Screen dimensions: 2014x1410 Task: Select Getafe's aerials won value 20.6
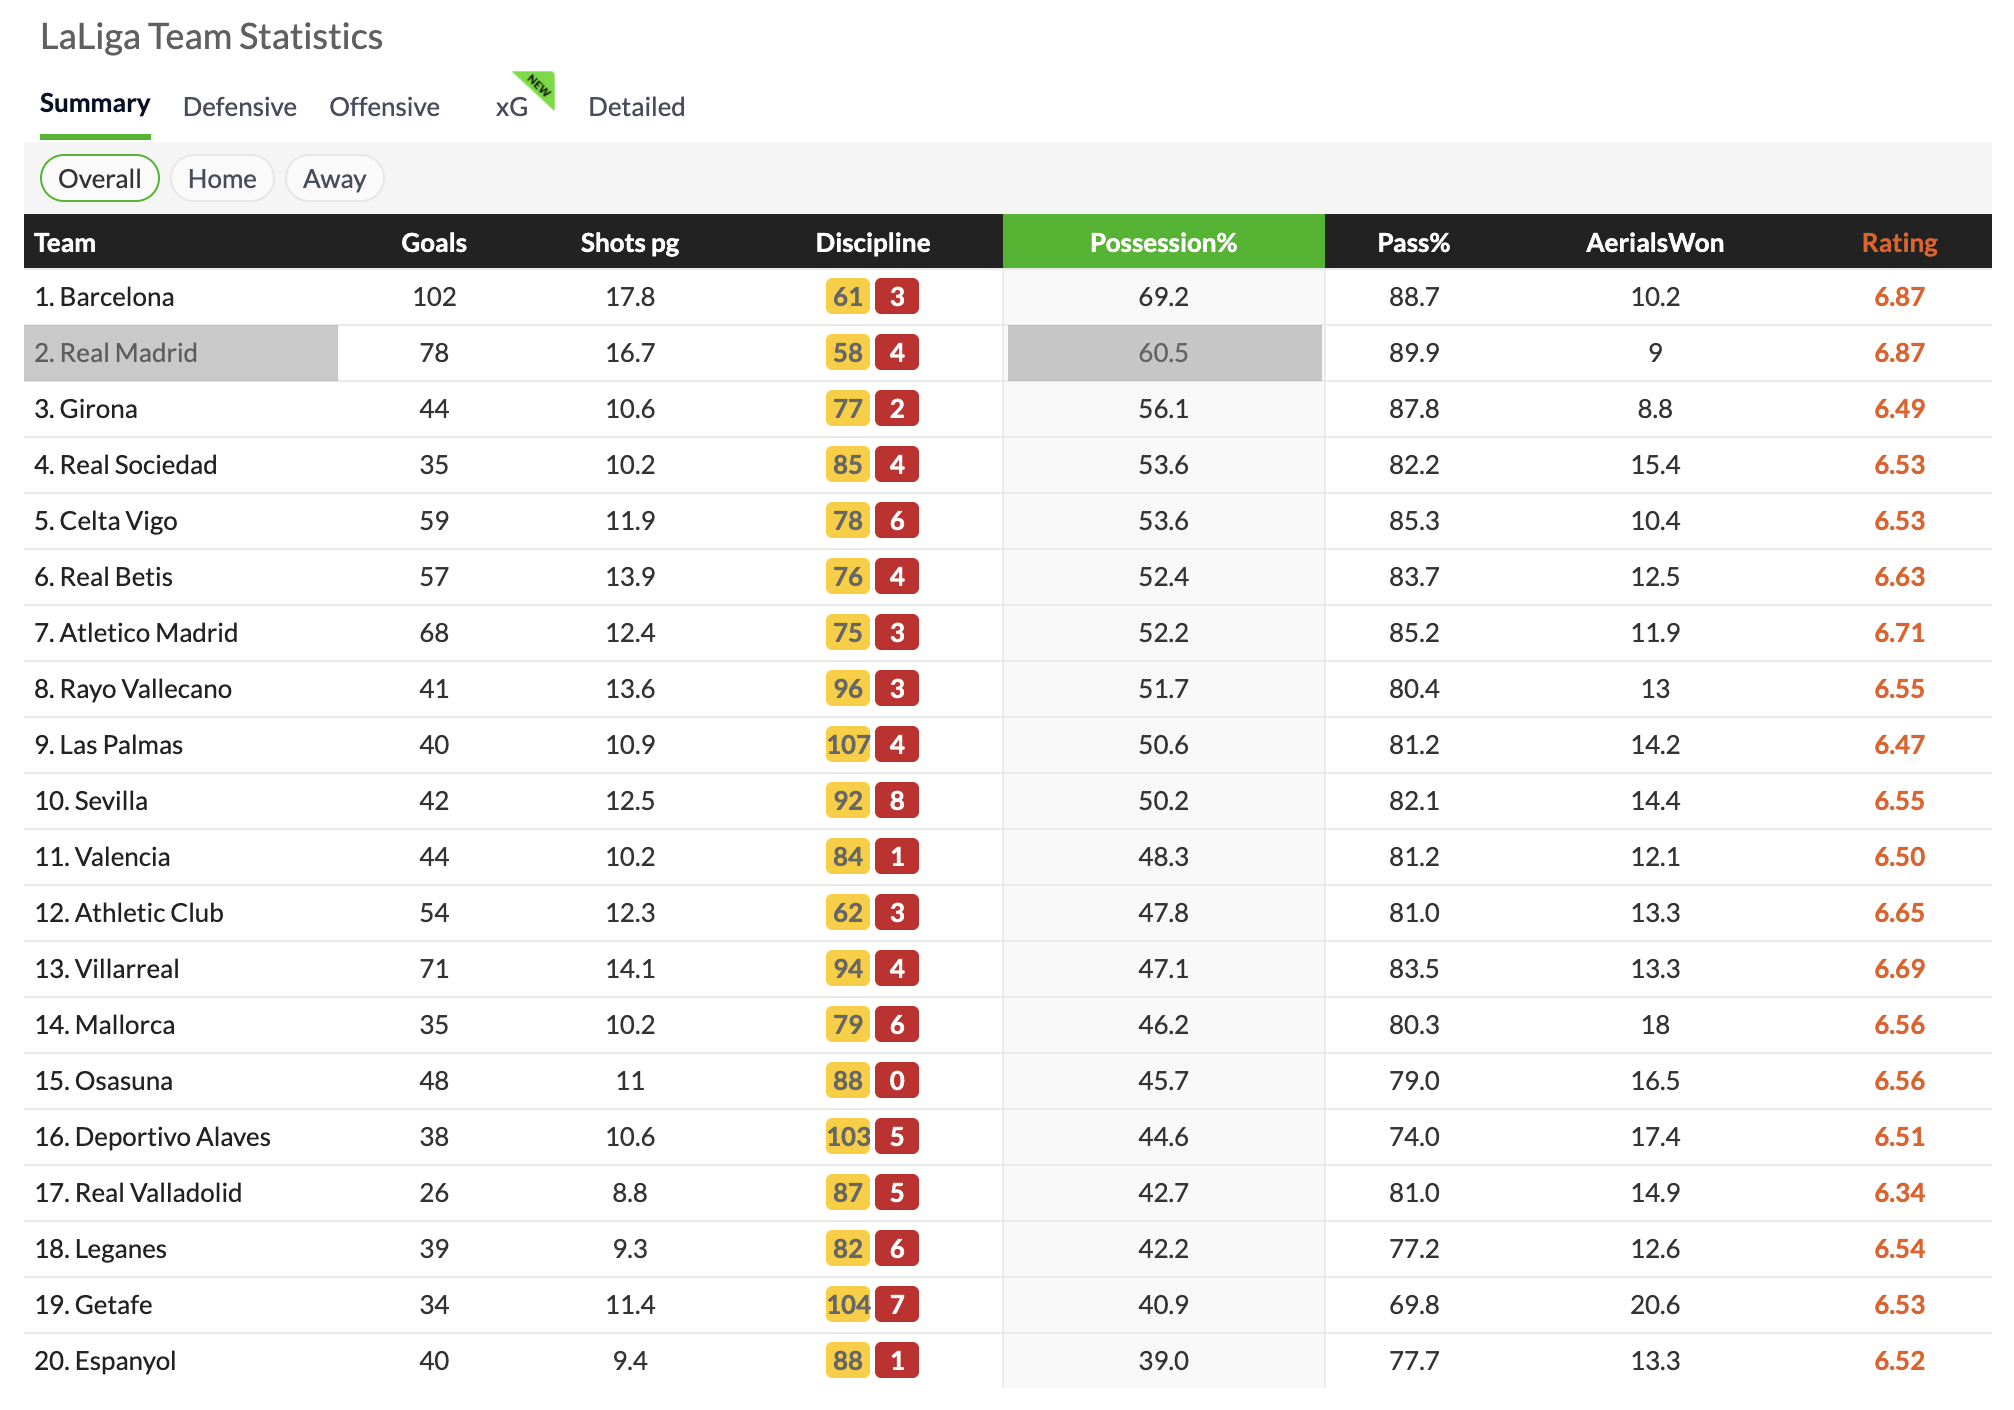pos(1655,1305)
